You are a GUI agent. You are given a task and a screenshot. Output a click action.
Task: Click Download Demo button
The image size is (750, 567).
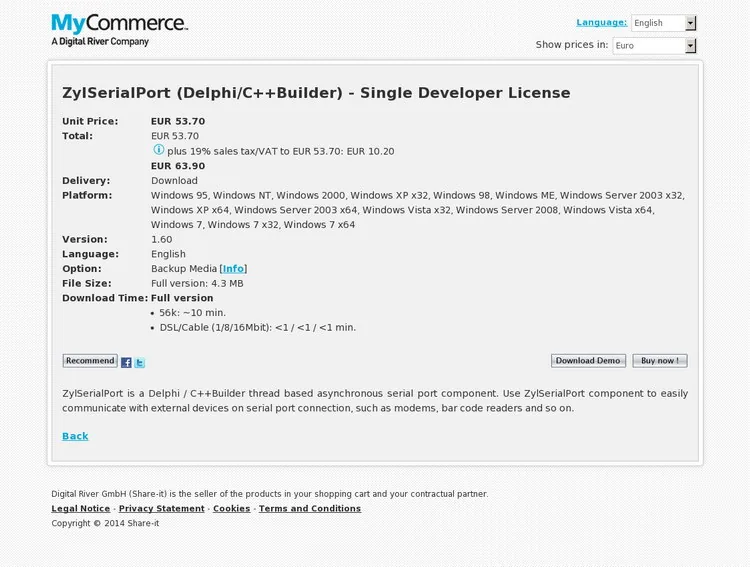pos(588,361)
